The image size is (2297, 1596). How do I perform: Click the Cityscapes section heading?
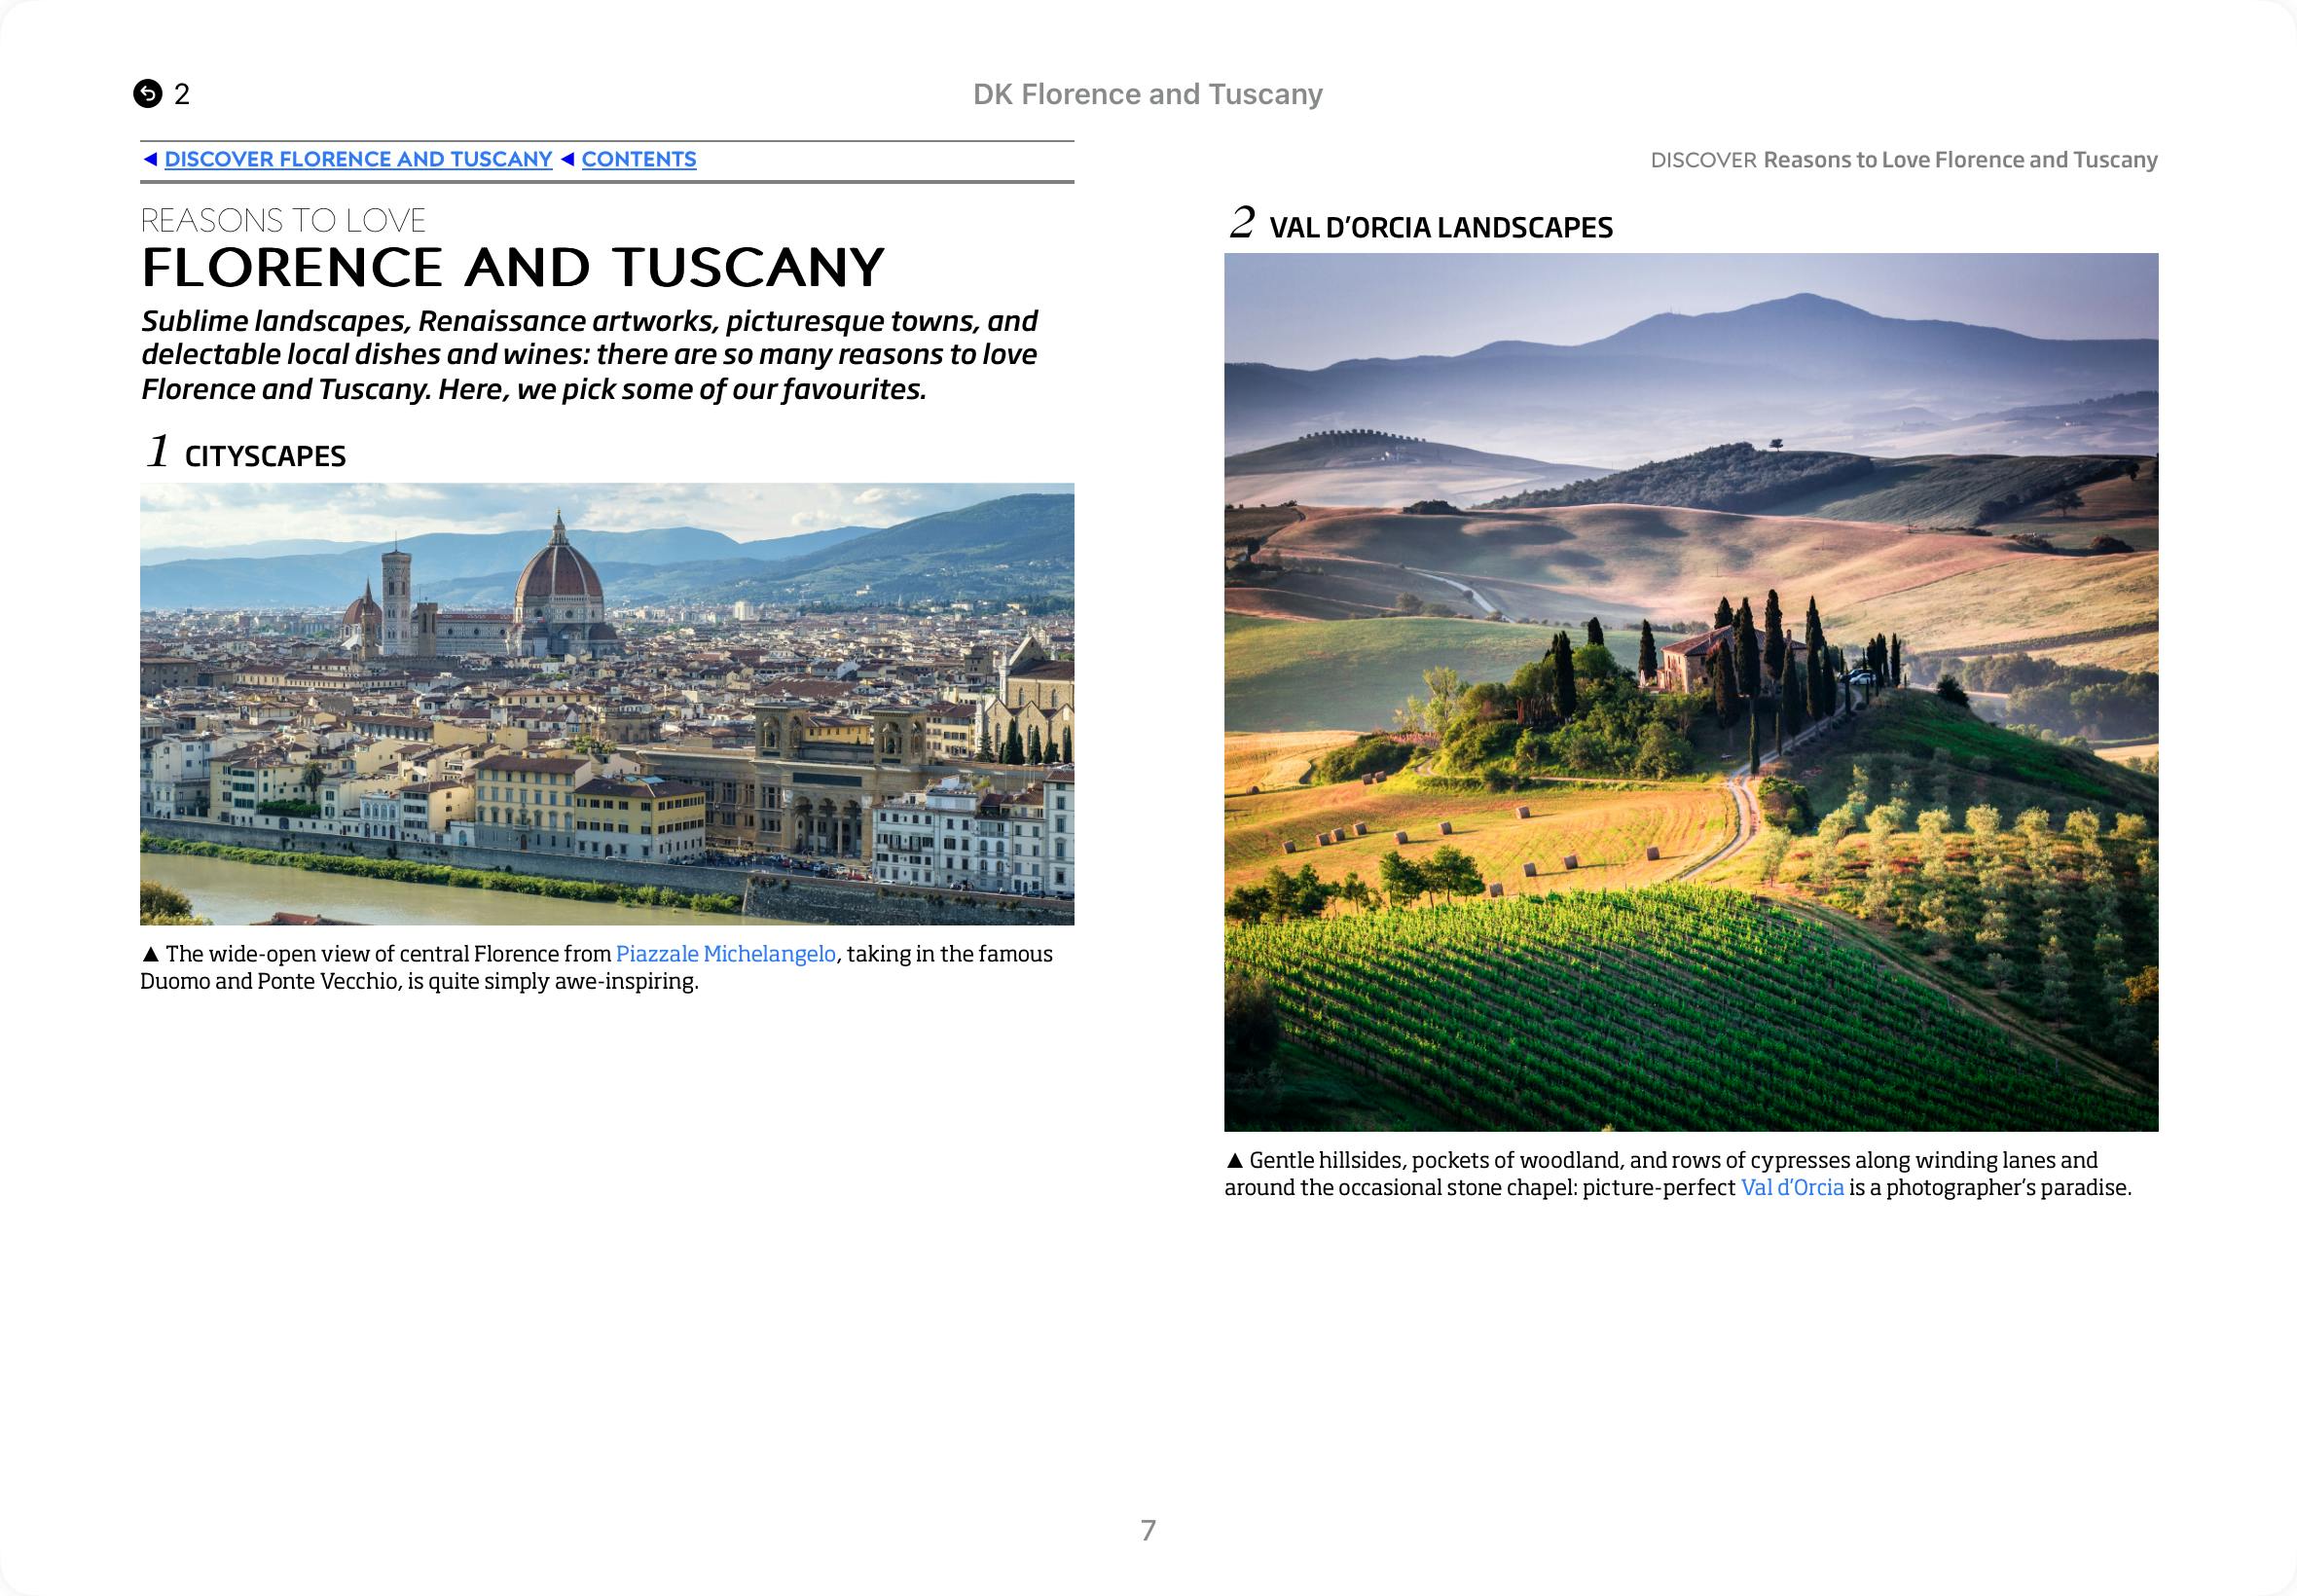[265, 456]
